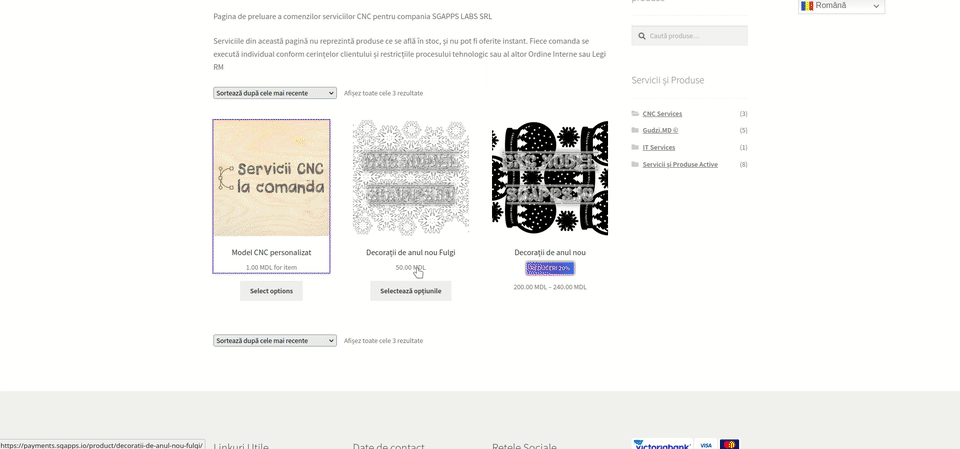Open the snowflake pattern Fulgi product thumbnail
The image size is (960, 449).
[x=411, y=178]
